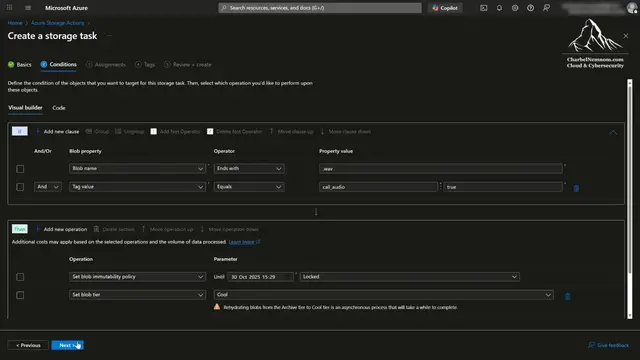The image size is (640, 360).
Task: Open the Azure portal waffle menu
Action: coord(9,8)
